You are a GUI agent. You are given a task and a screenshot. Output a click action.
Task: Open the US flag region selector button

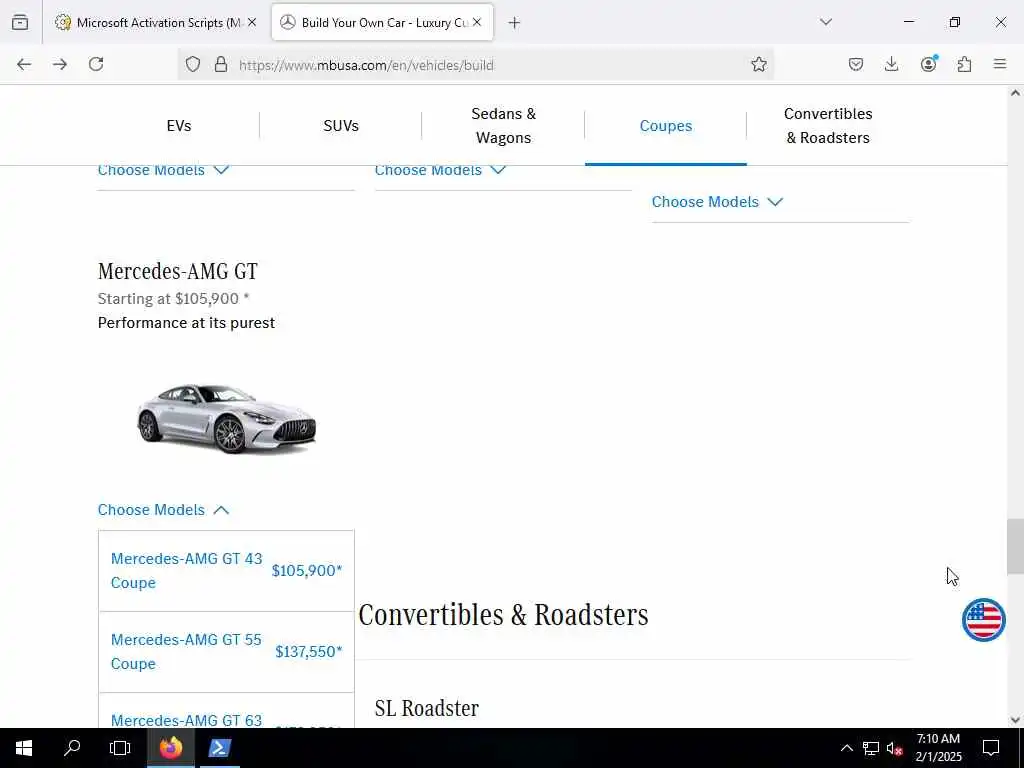(x=984, y=620)
